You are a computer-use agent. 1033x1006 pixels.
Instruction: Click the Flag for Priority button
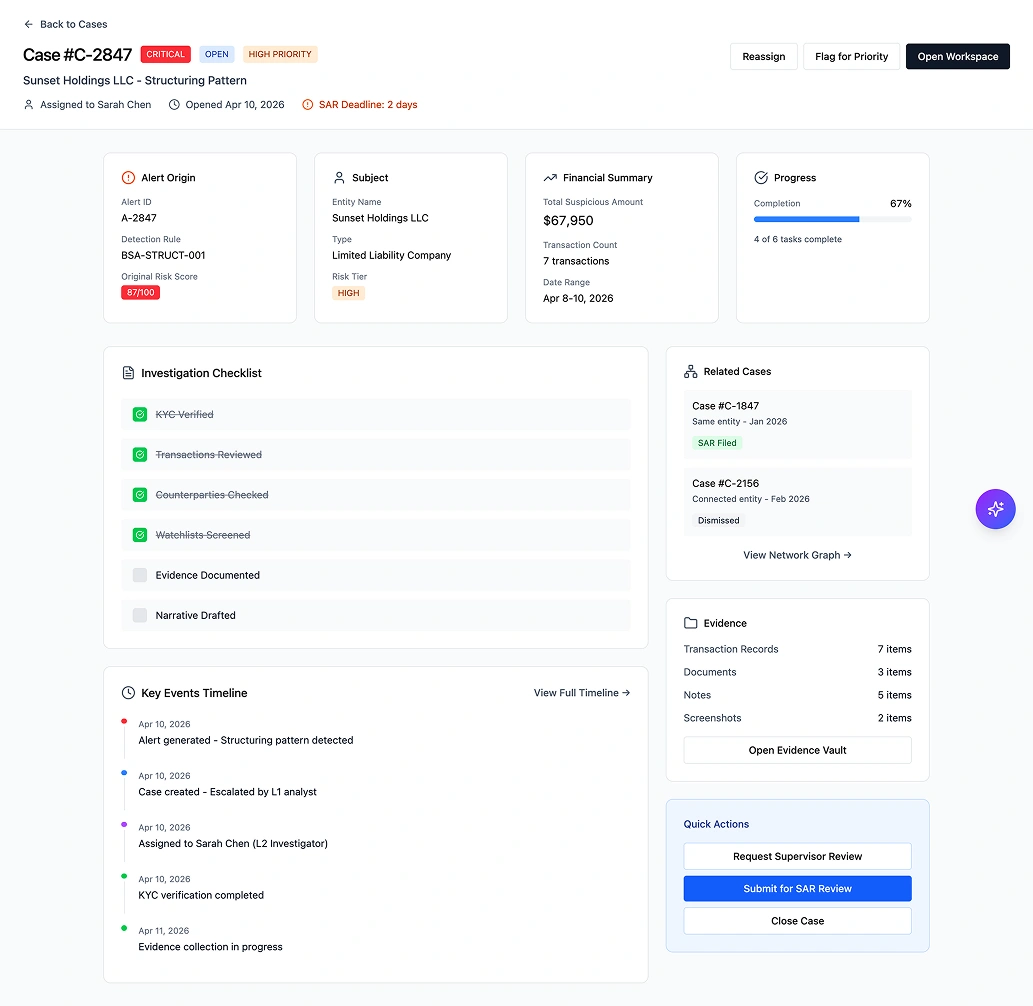tap(851, 57)
